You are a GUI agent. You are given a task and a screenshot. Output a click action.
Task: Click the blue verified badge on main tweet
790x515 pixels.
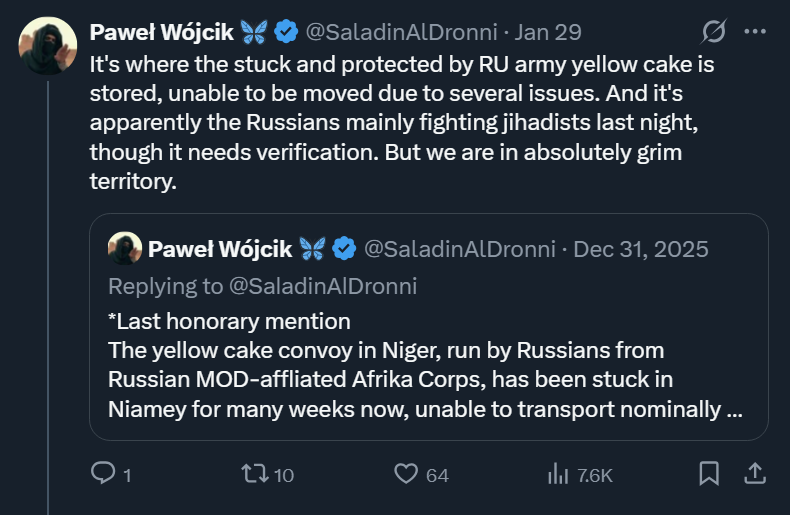click(x=286, y=32)
